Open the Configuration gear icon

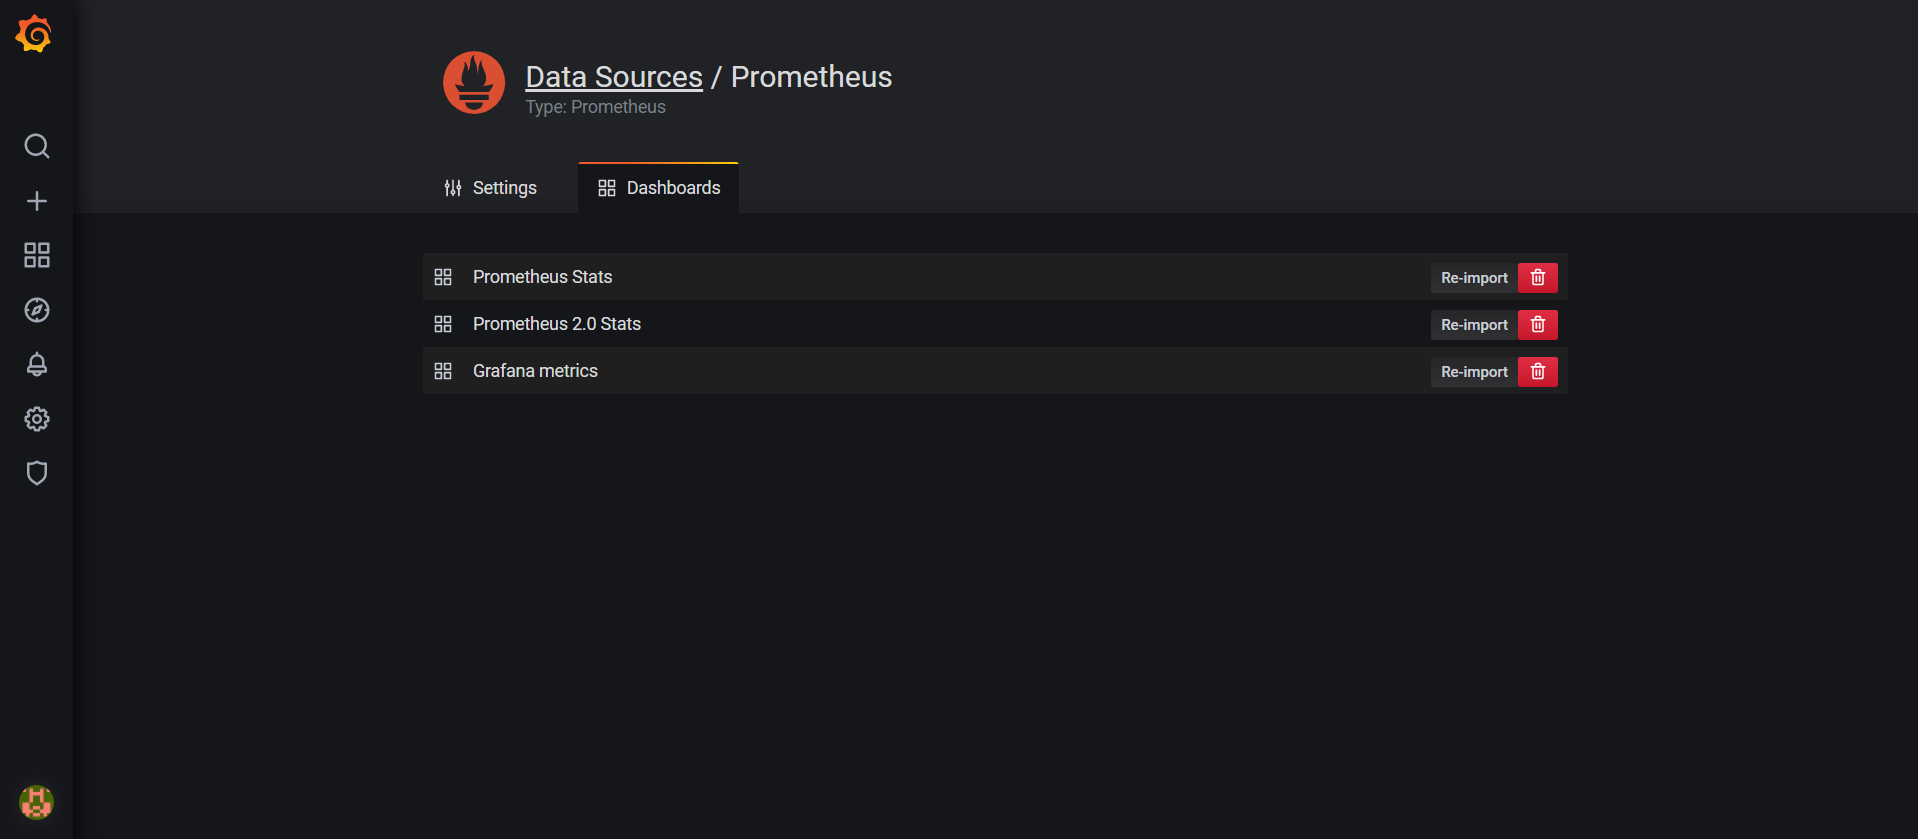click(x=37, y=419)
